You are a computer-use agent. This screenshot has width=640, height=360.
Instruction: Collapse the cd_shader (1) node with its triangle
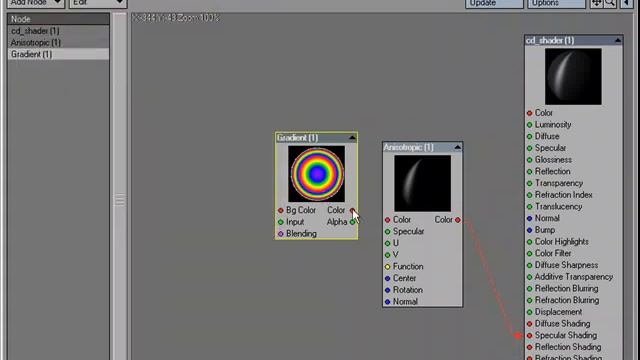coord(617,40)
